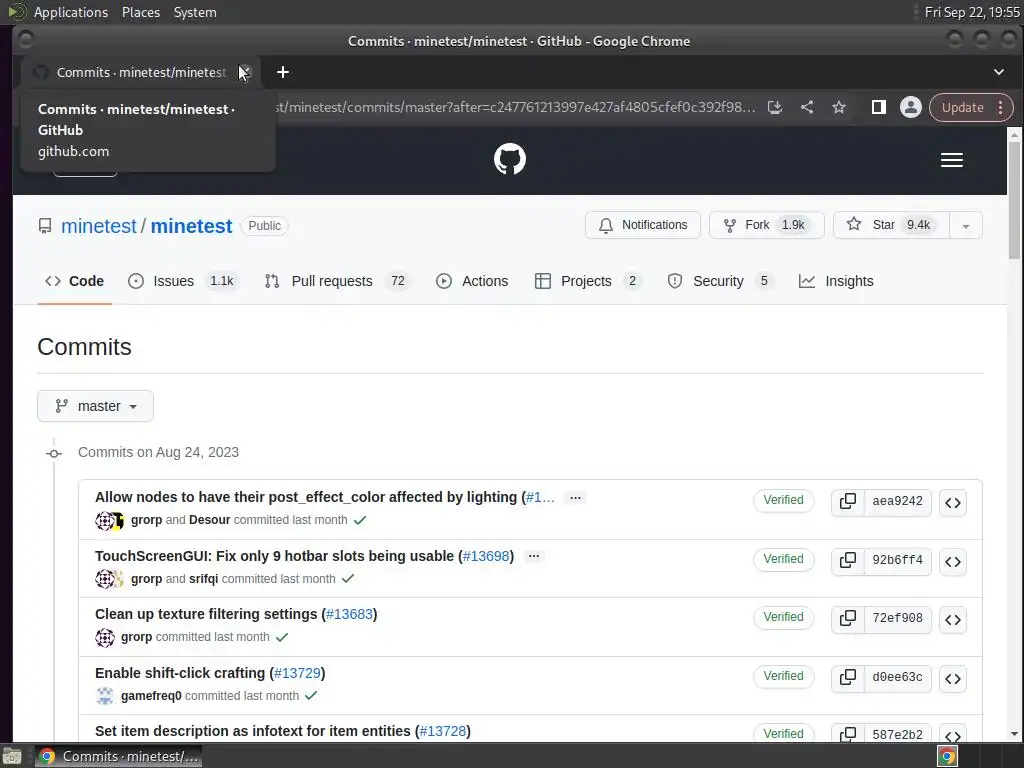Image resolution: width=1024 pixels, height=768 pixels.
Task: Close the Commits minetest browser tab
Action: pyautogui.click(x=244, y=72)
